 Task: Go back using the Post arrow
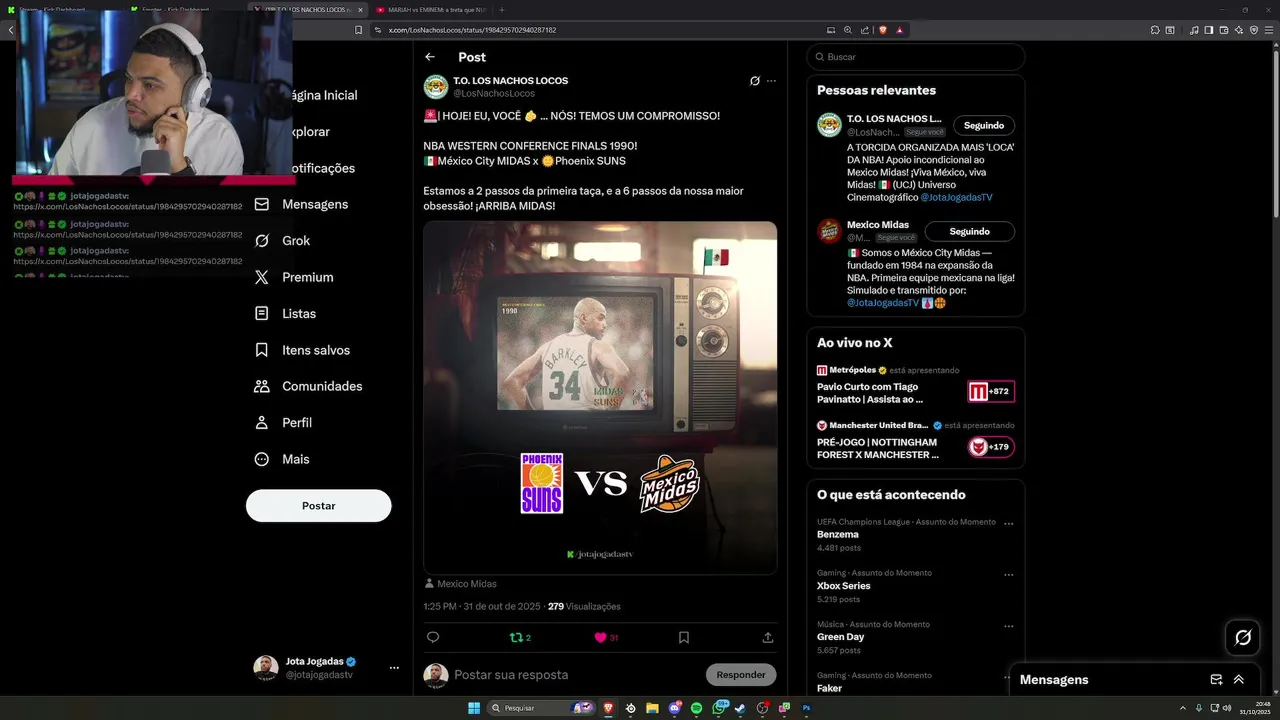tap(430, 57)
